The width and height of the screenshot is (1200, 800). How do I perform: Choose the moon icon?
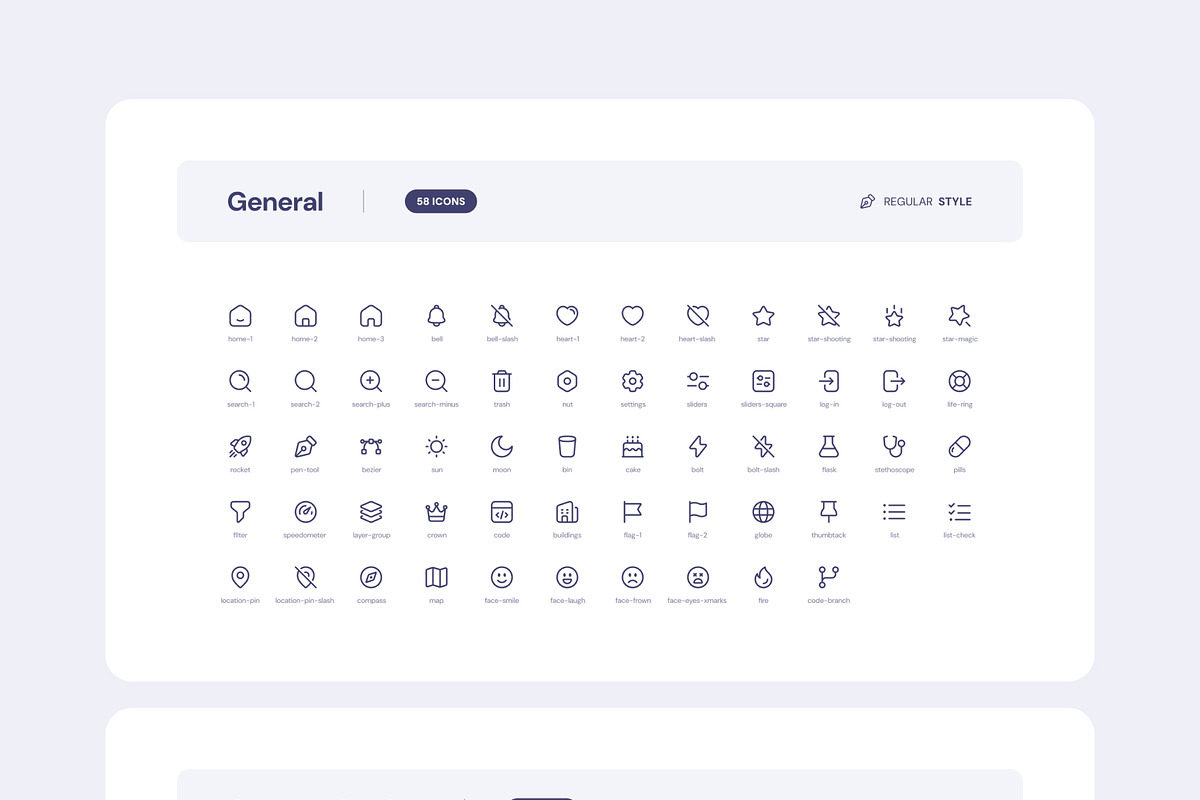pyautogui.click(x=502, y=446)
